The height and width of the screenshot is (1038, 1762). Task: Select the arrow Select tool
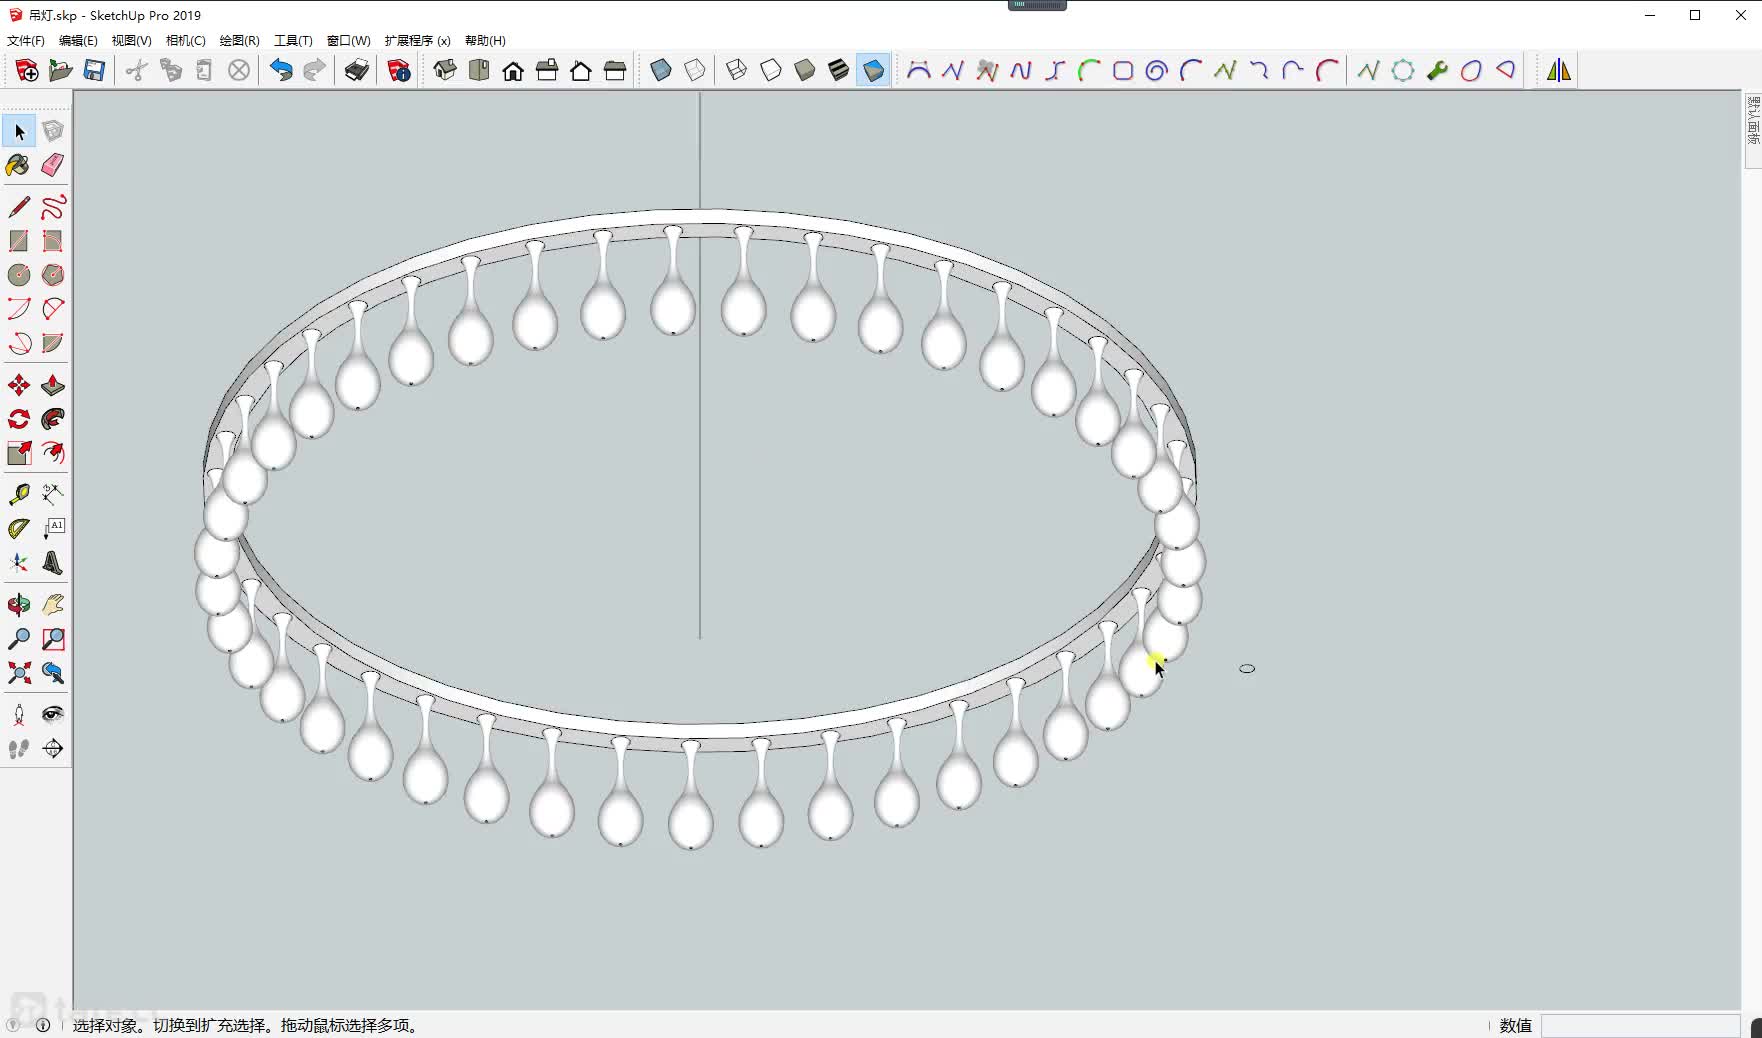(19, 131)
